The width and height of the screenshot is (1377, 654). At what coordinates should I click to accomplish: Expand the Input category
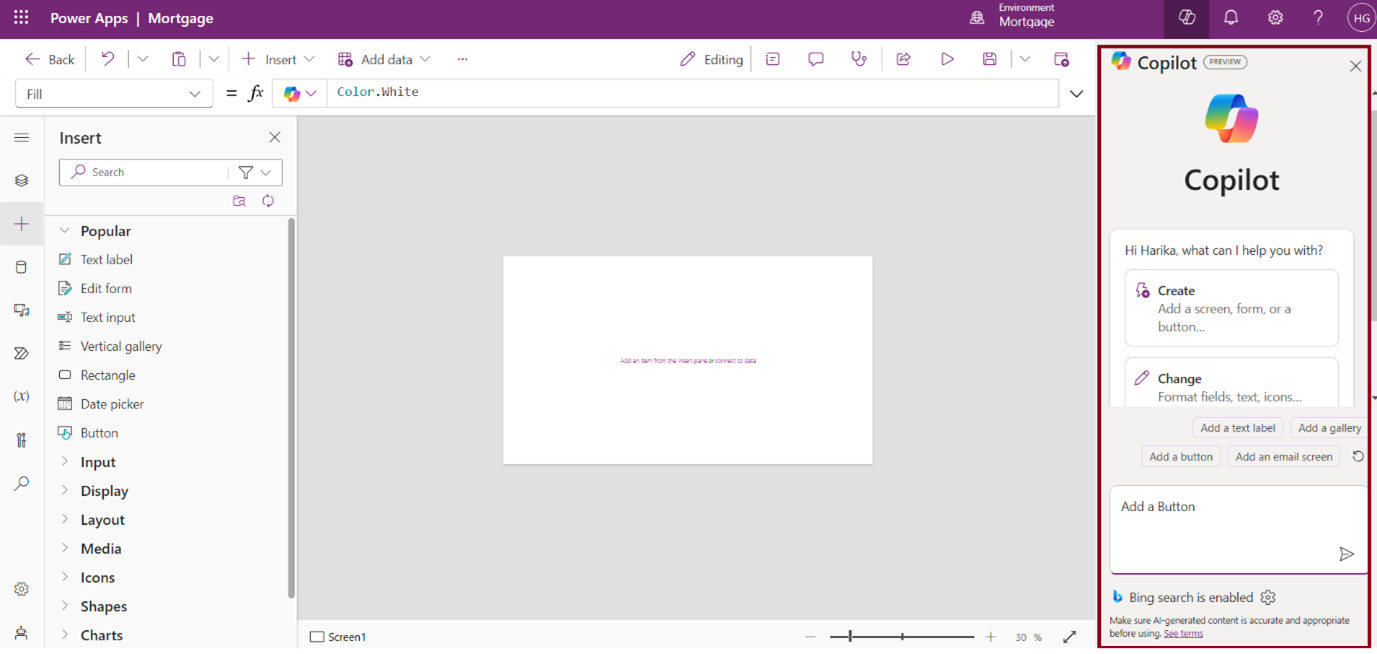(98, 462)
